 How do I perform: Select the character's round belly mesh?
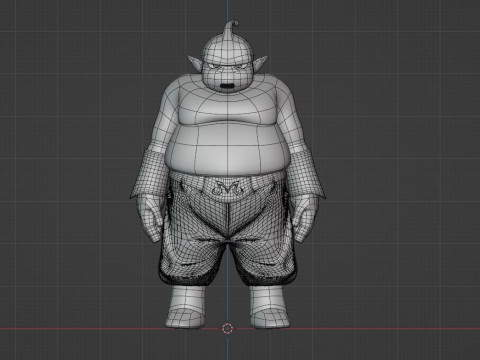click(227, 148)
